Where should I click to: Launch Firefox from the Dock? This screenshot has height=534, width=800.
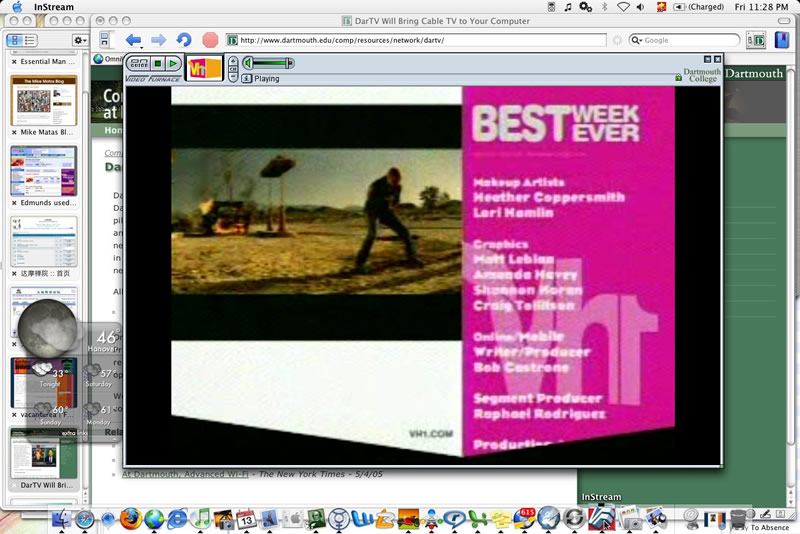click(131, 519)
